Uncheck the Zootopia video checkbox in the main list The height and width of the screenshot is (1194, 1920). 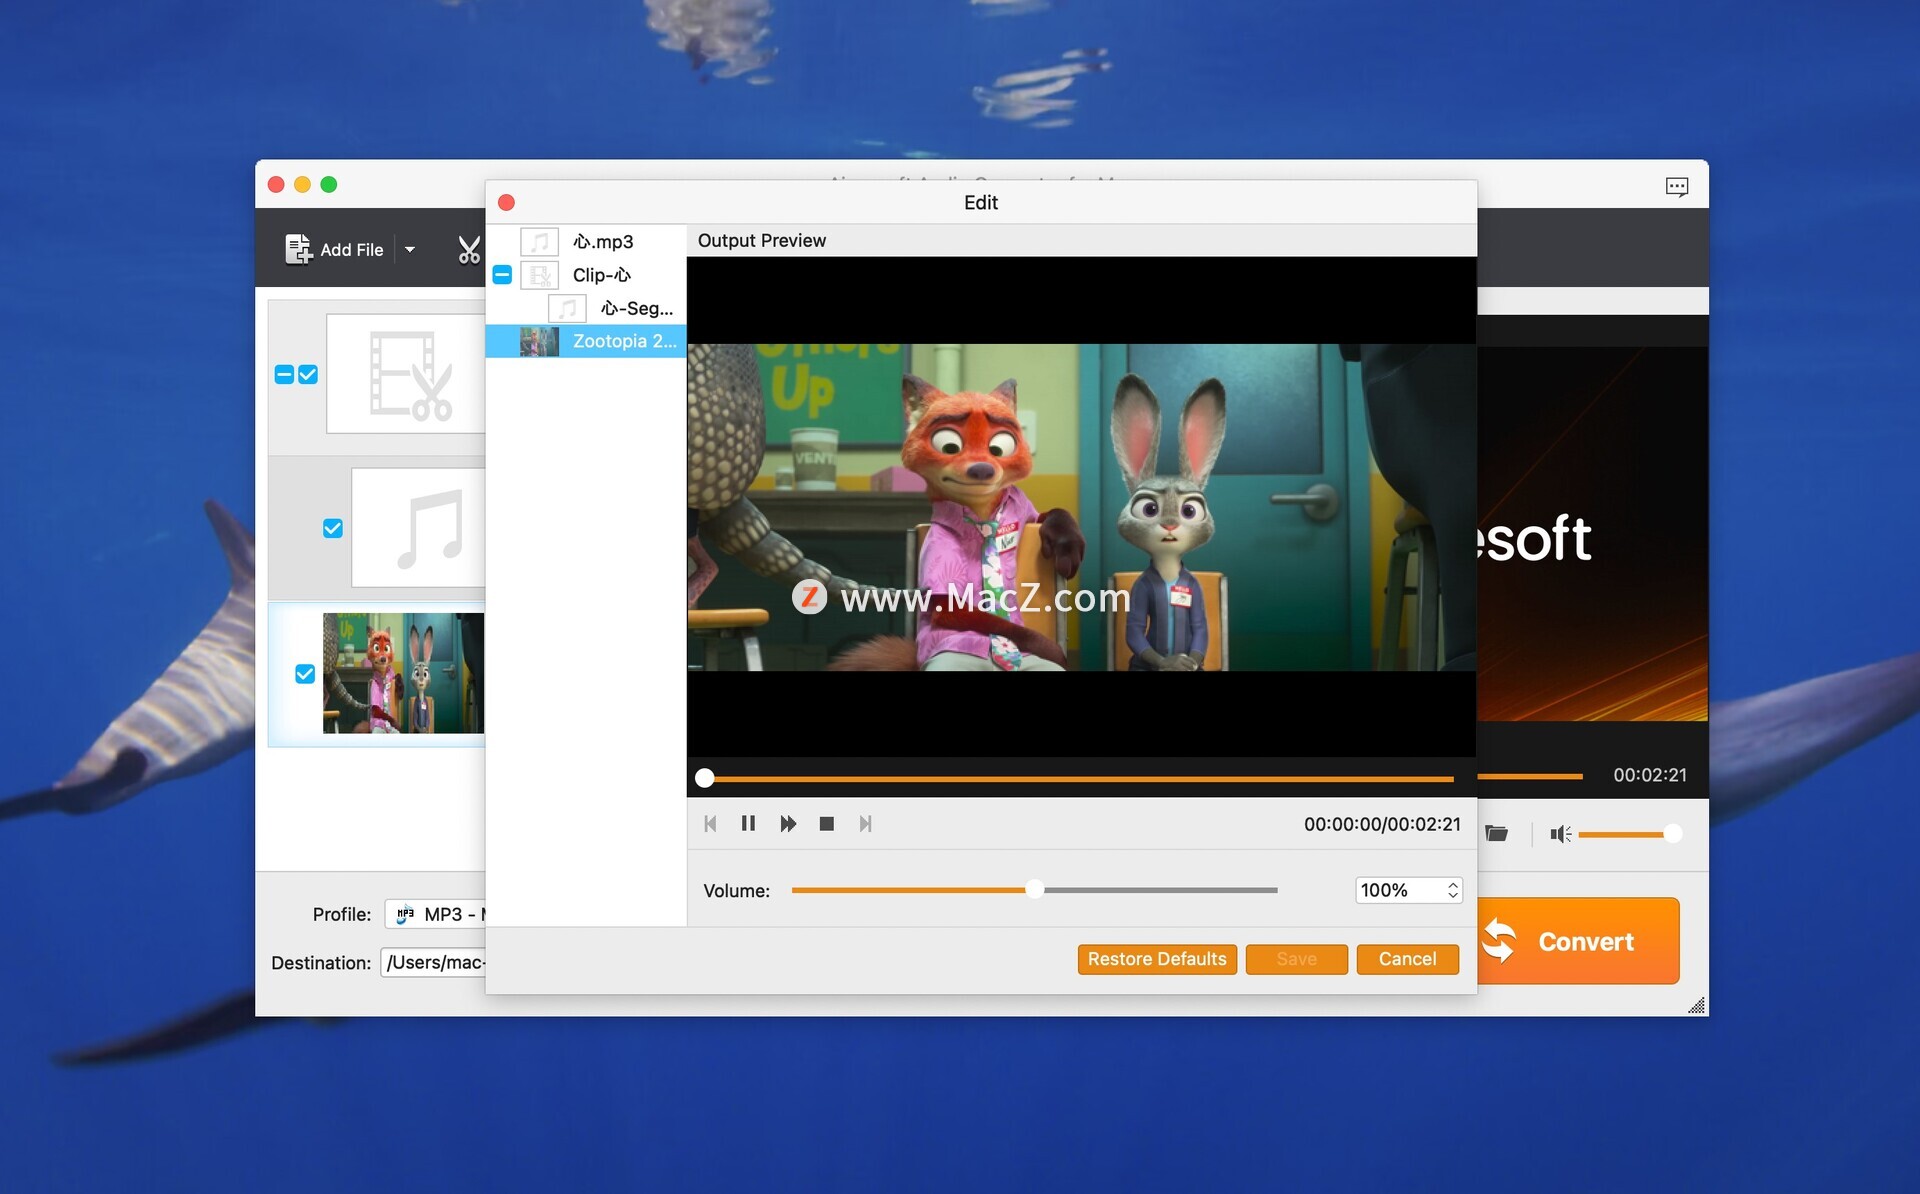(x=305, y=674)
